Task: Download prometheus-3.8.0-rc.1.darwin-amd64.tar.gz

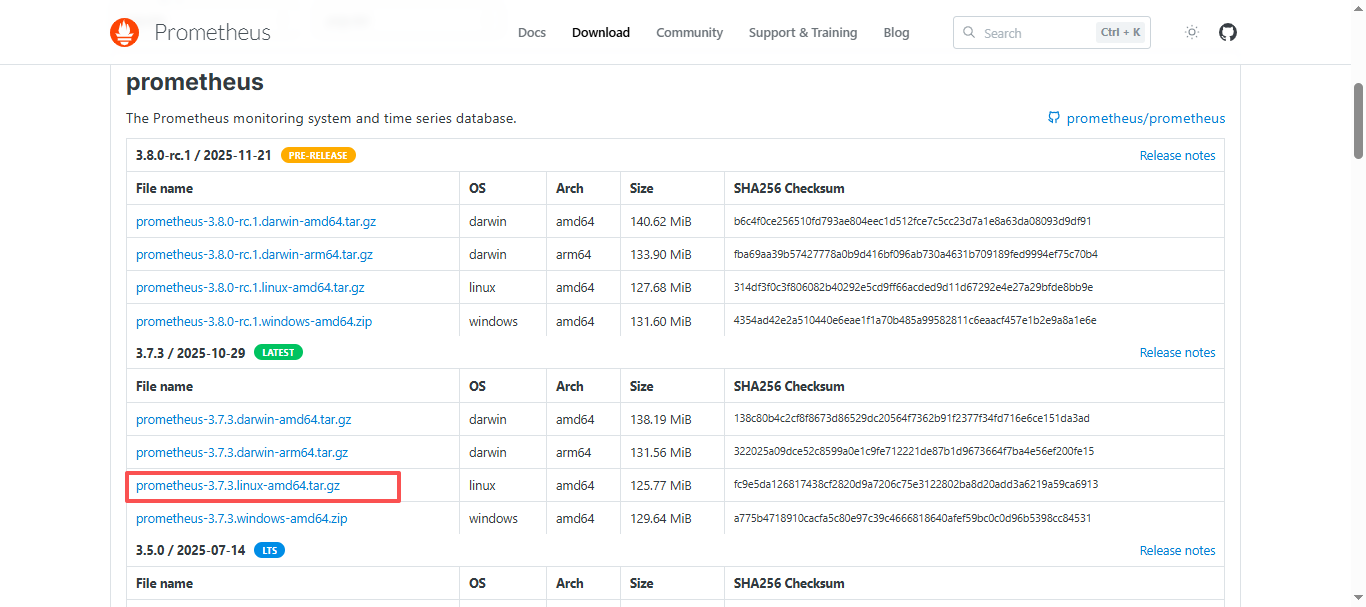Action: [256, 221]
